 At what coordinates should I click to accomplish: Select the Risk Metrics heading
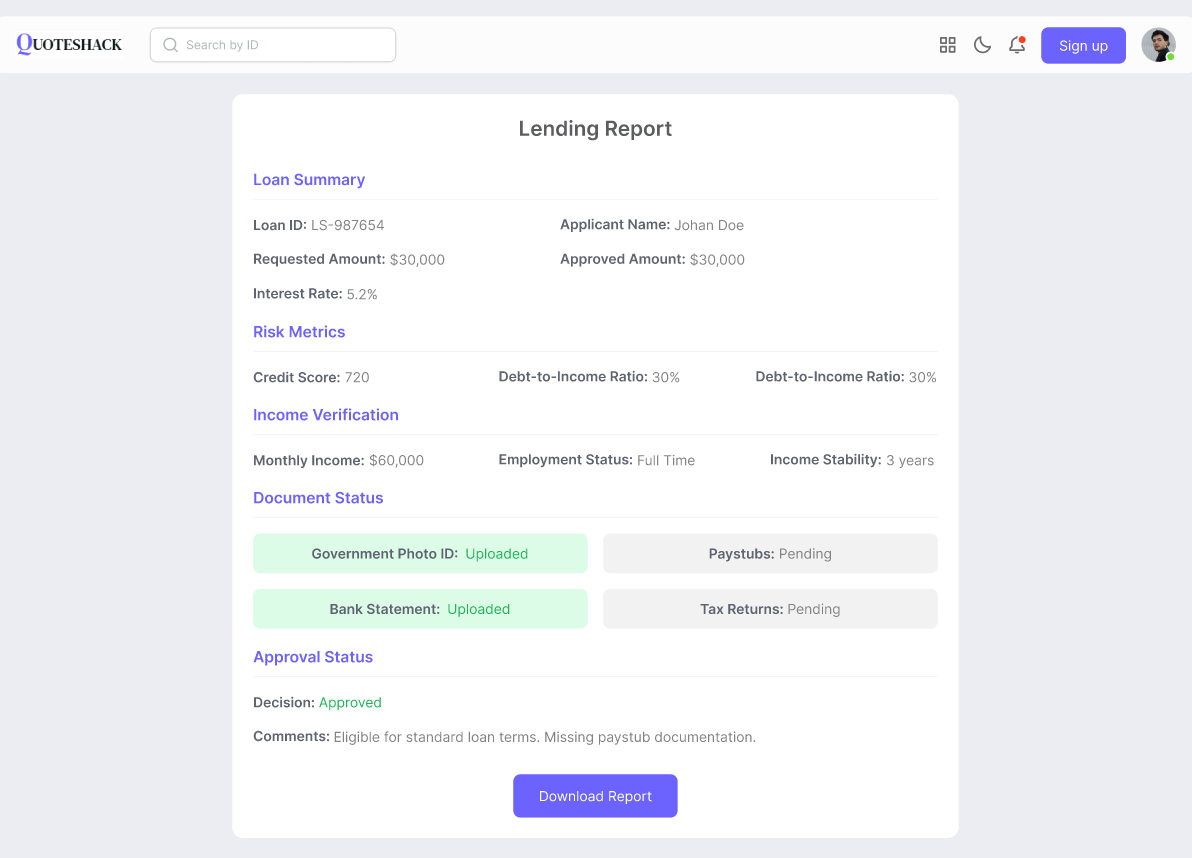[299, 331]
